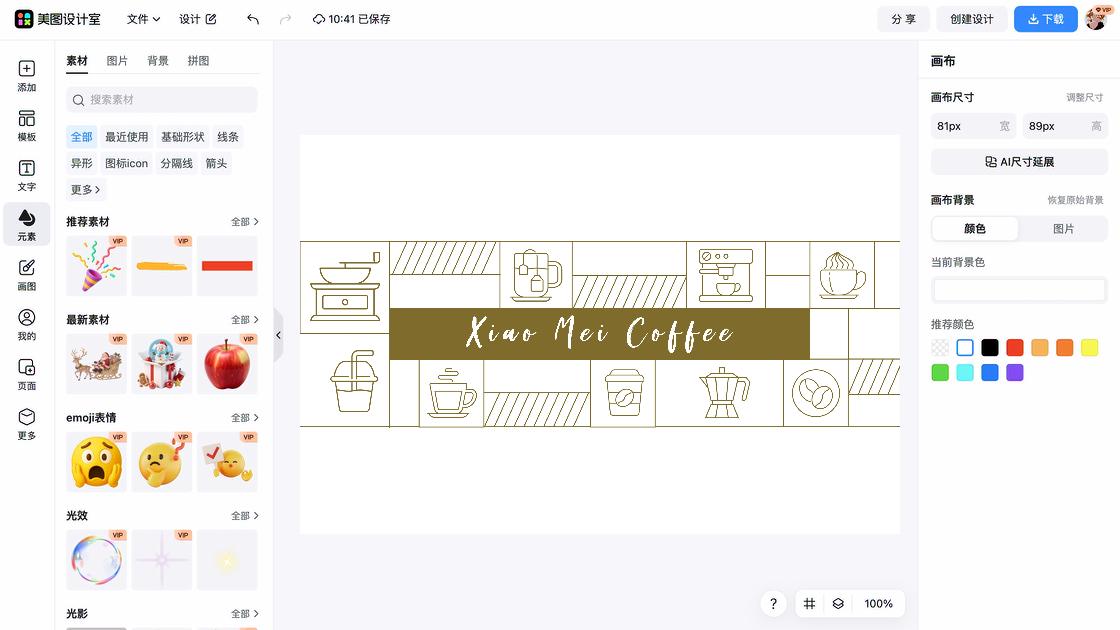Open the 文件 dropdown menu

(x=143, y=19)
